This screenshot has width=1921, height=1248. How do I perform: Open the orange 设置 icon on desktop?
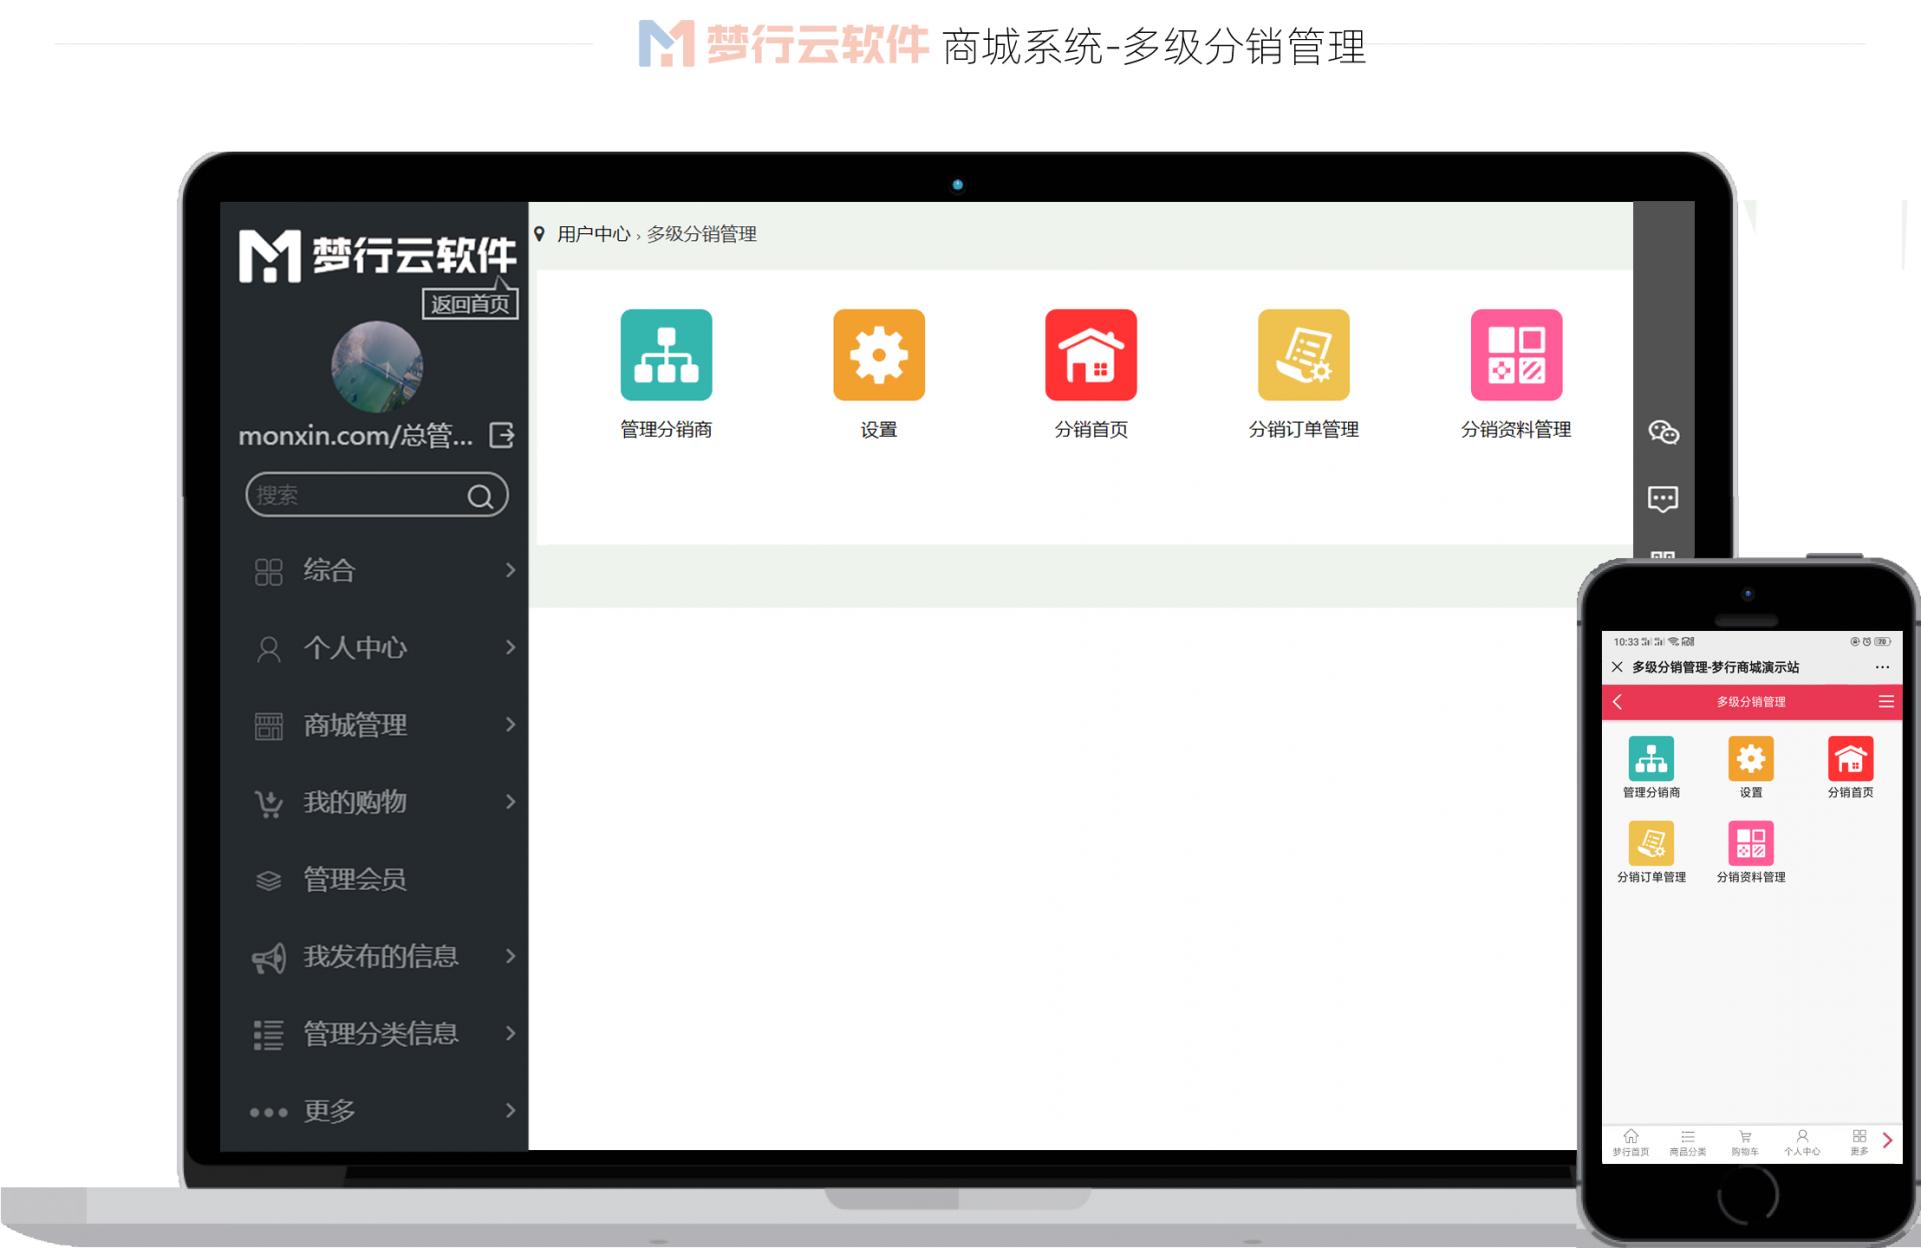click(x=879, y=355)
